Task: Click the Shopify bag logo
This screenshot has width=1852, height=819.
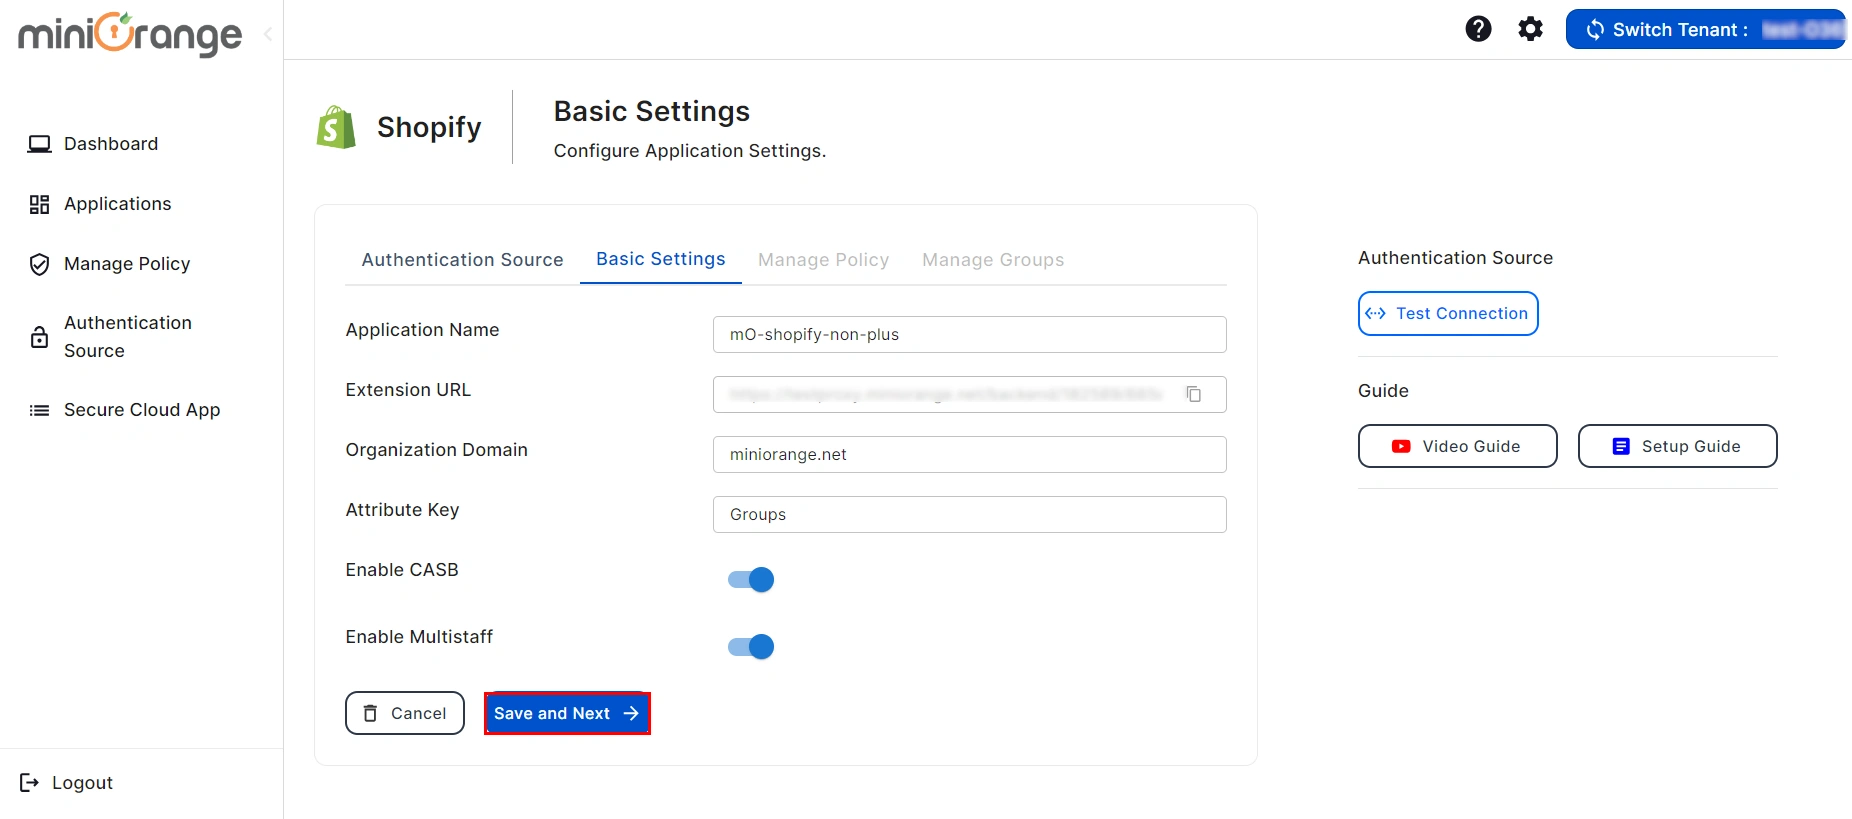Action: point(336,127)
